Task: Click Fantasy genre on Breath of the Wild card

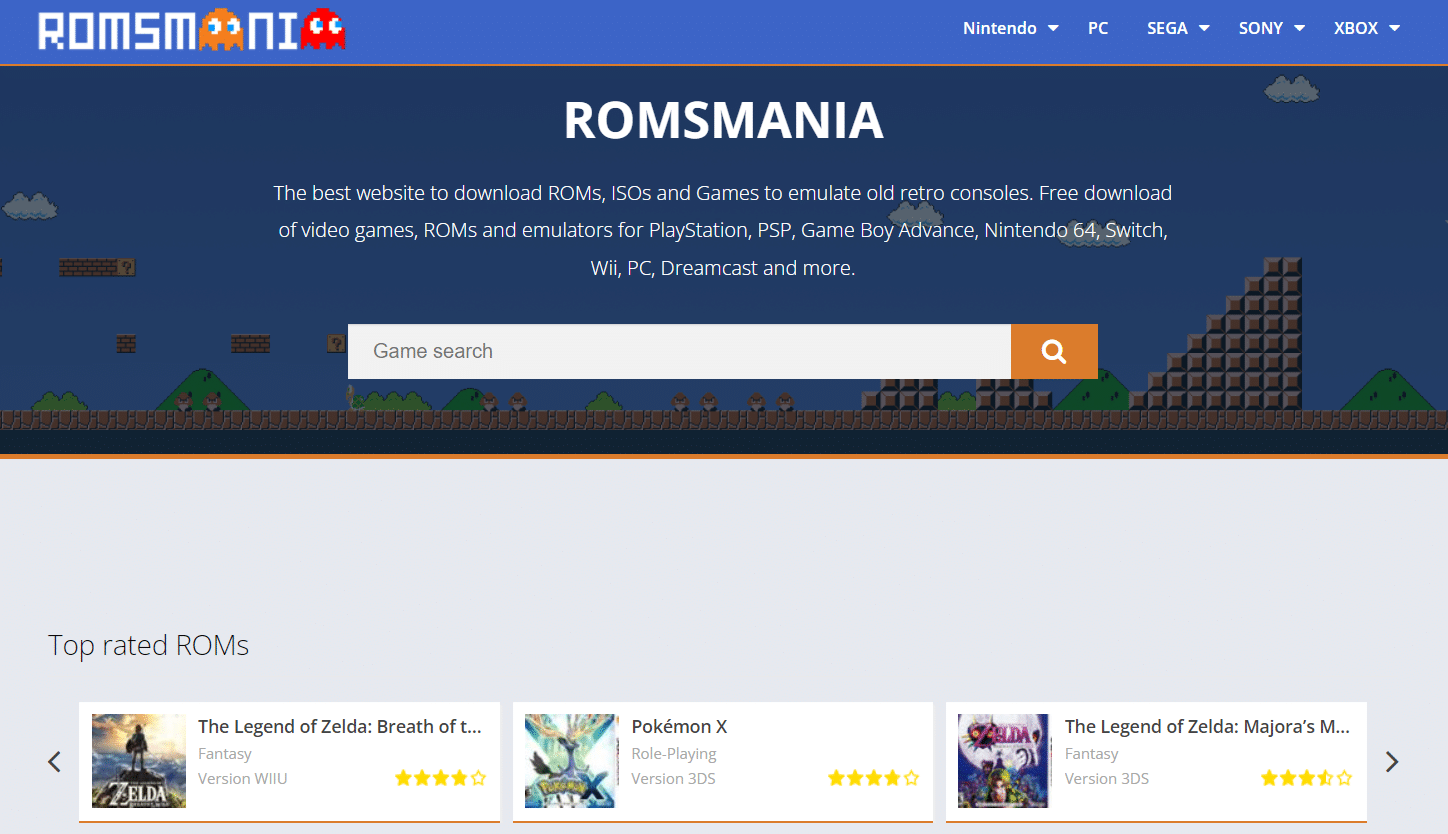Action: 224,754
